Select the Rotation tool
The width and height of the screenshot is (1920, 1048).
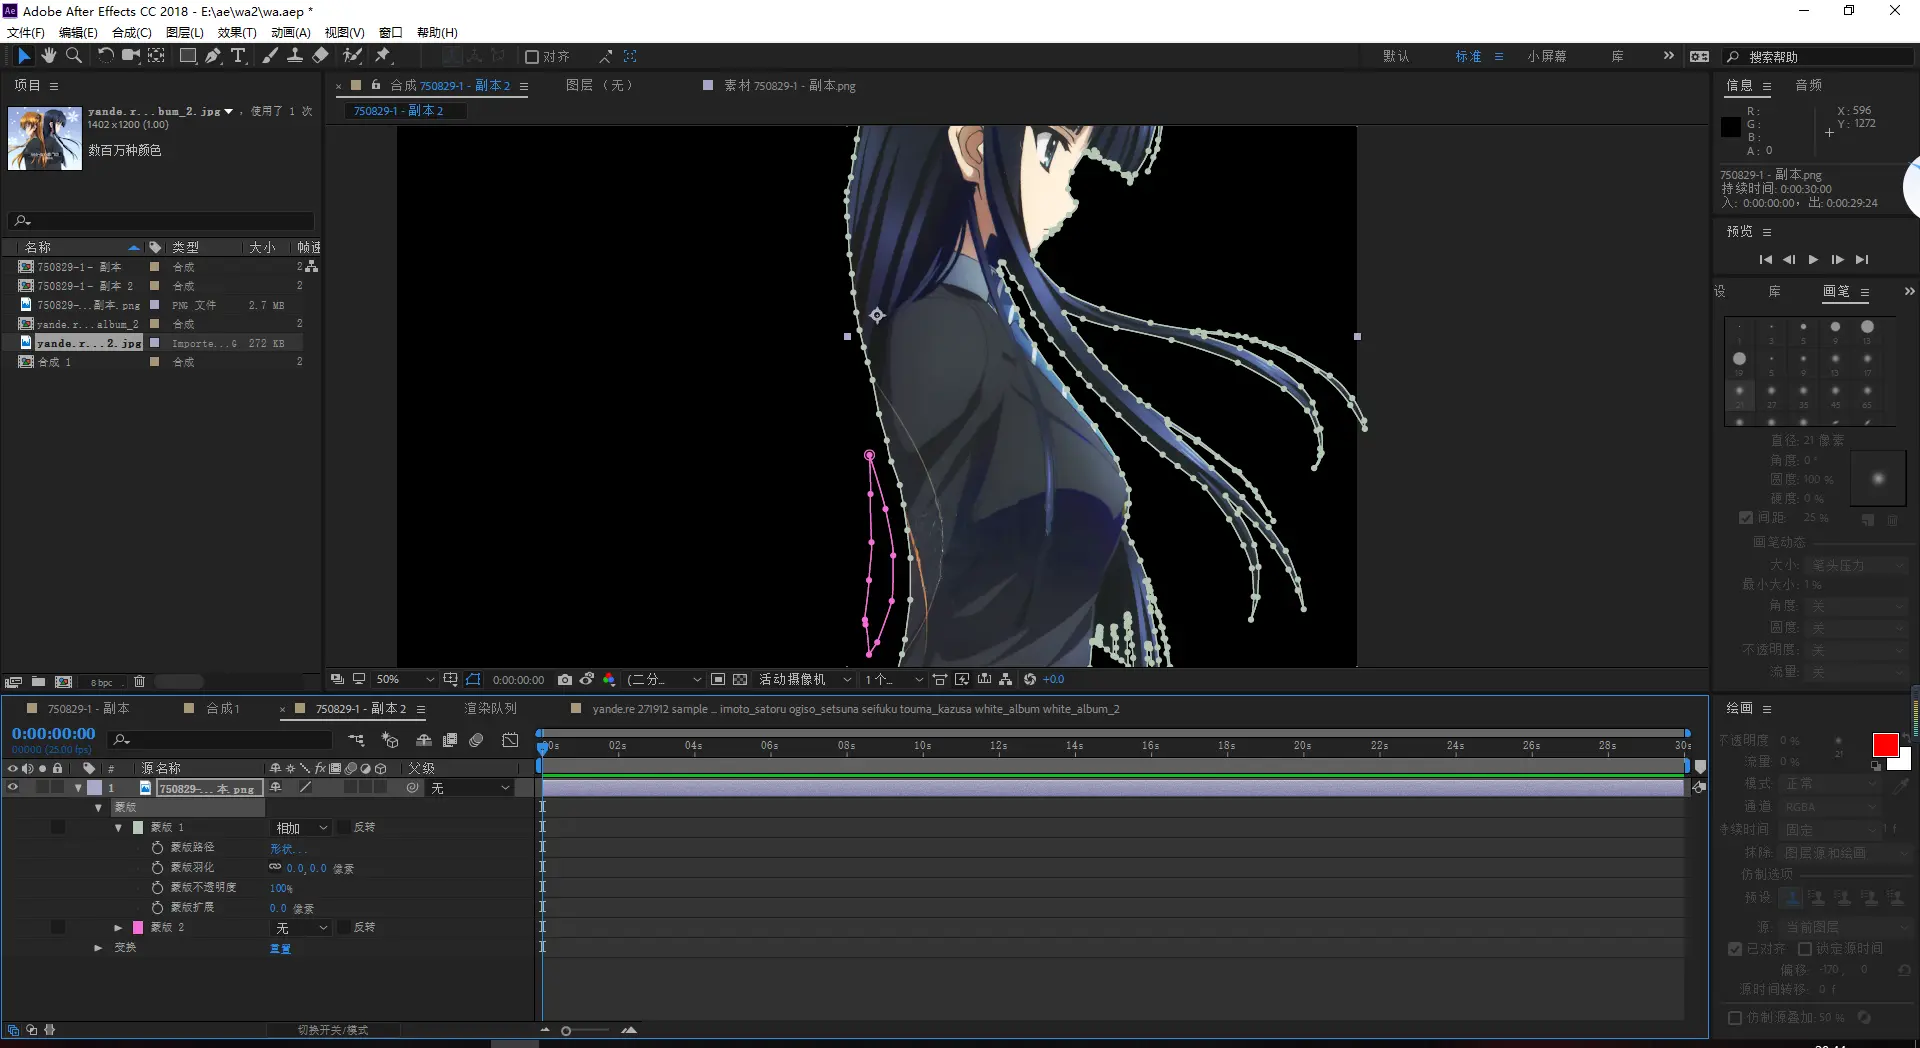point(105,56)
